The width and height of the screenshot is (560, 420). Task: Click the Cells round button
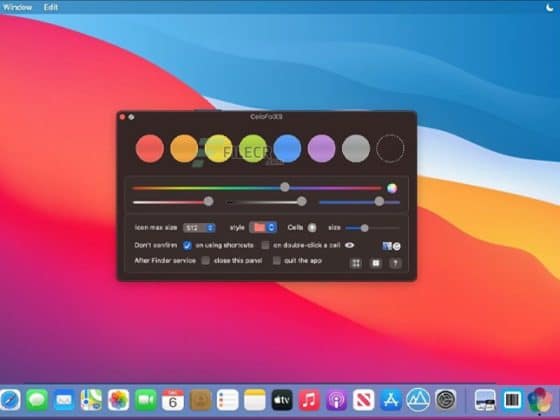click(312, 228)
